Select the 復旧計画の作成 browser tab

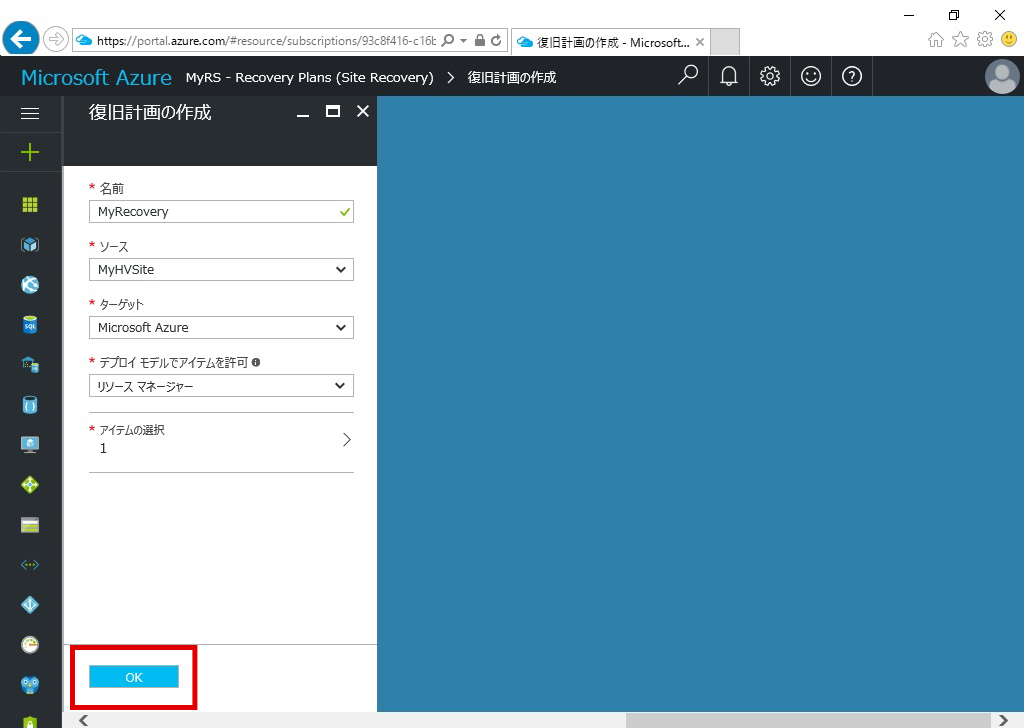[611, 42]
